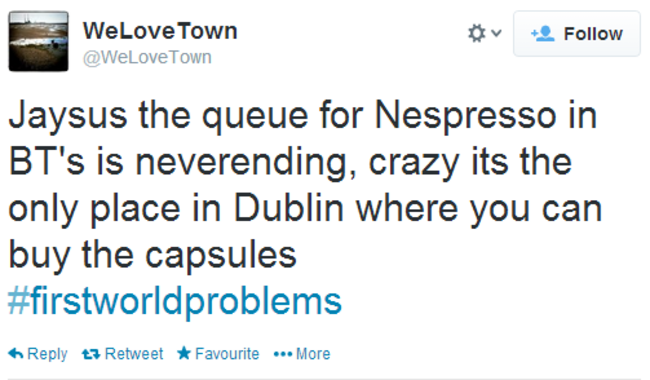Select the Reply text label
This screenshot has height=380, width=650.
point(47,354)
